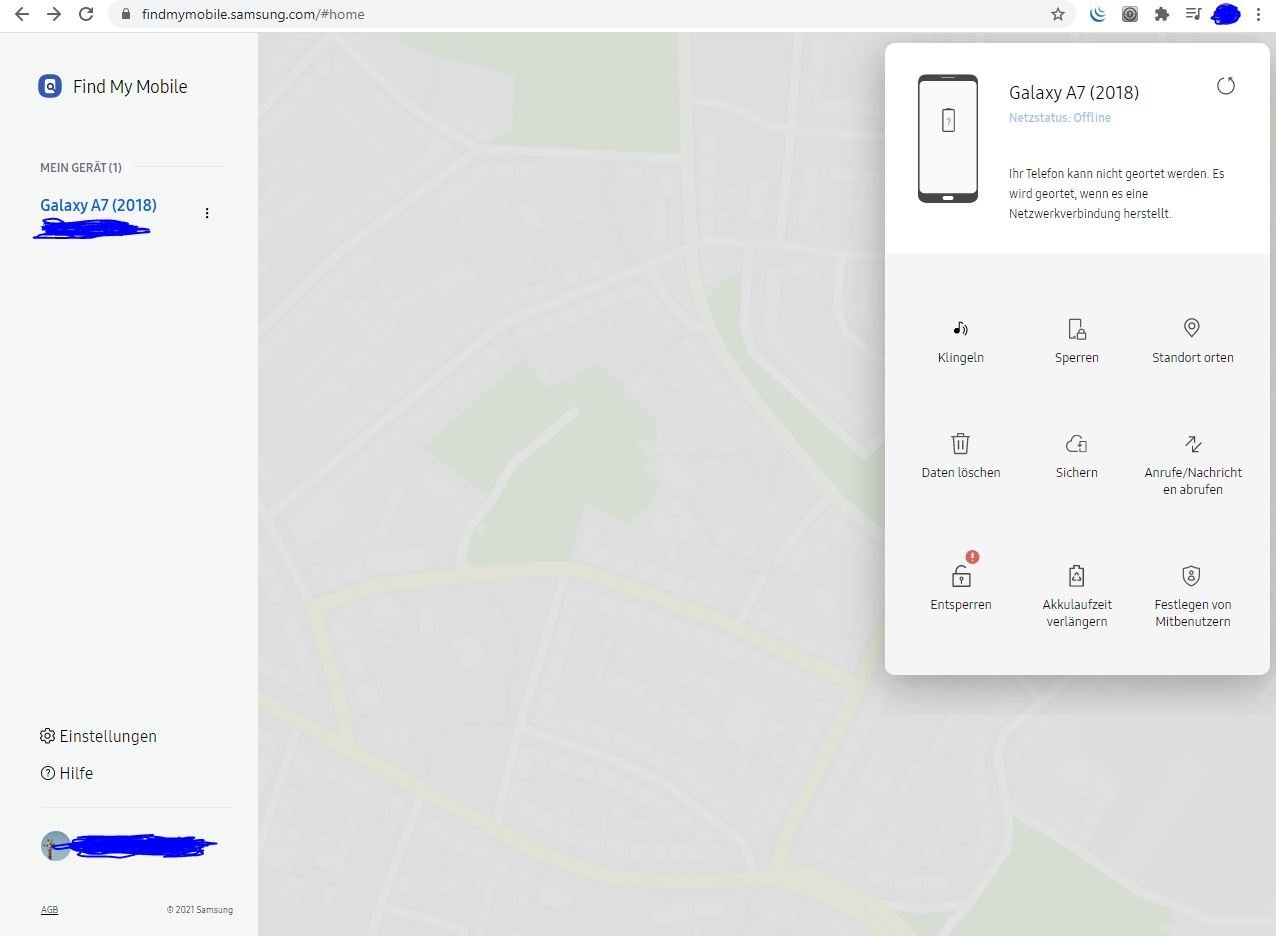1276x936 pixels.
Task: Open the browser extensions puzzle icon
Action: (x=1161, y=14)
